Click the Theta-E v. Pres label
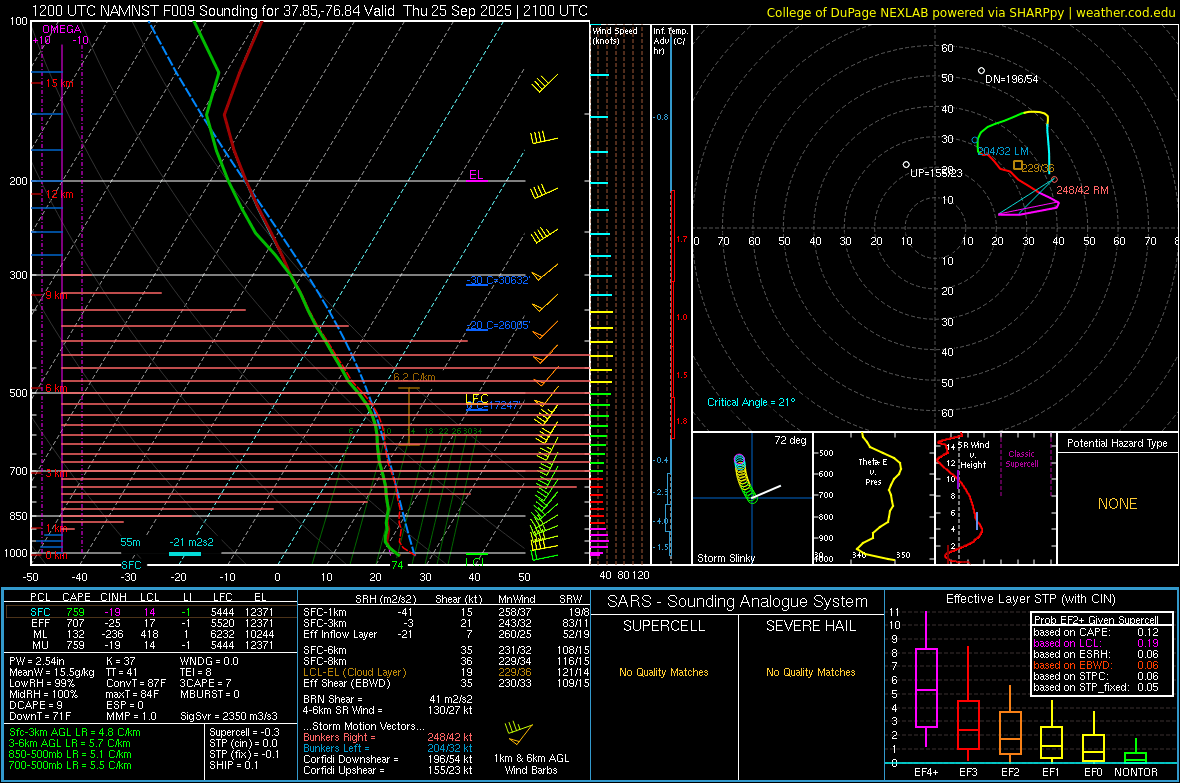Screen dimensions: 1180x783 873,471
